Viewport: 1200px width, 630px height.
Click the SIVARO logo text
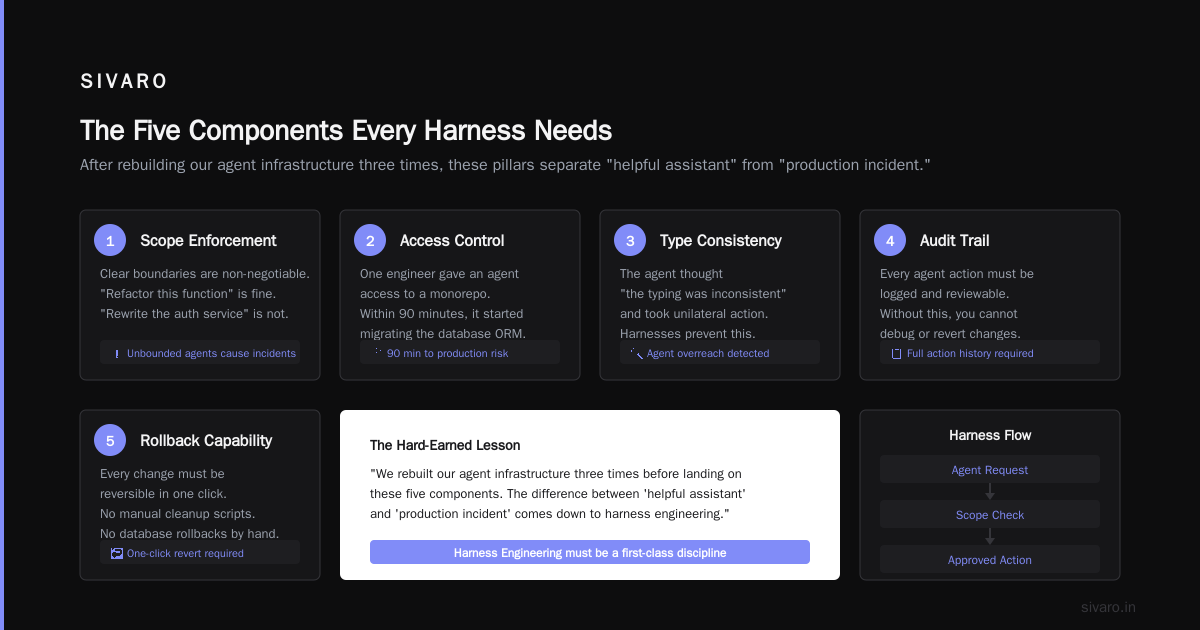124,82
